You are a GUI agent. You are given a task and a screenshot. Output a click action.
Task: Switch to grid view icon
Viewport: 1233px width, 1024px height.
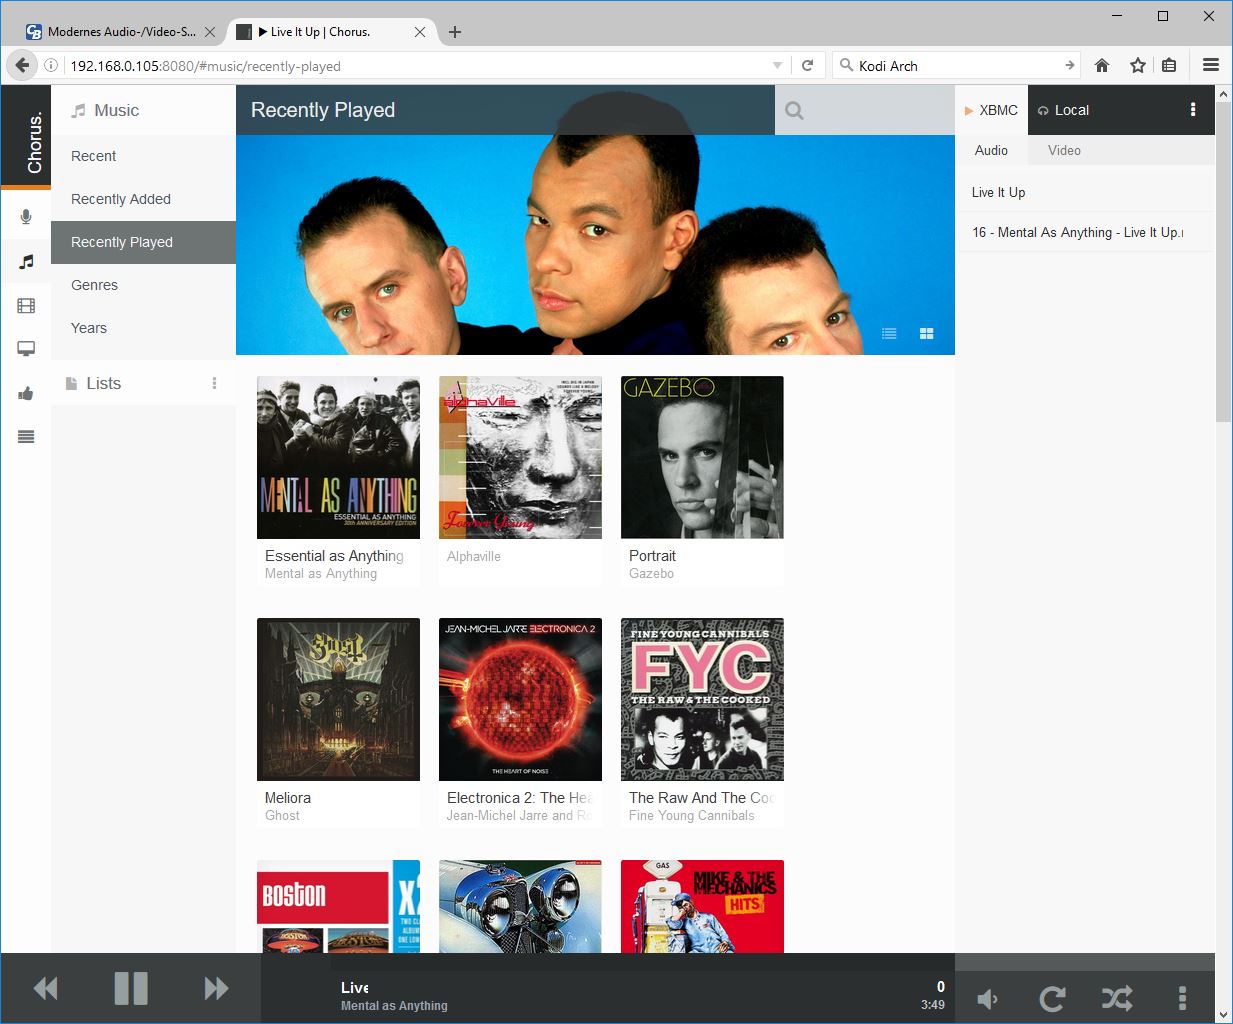pyautogui.click(x=926, y=334)
